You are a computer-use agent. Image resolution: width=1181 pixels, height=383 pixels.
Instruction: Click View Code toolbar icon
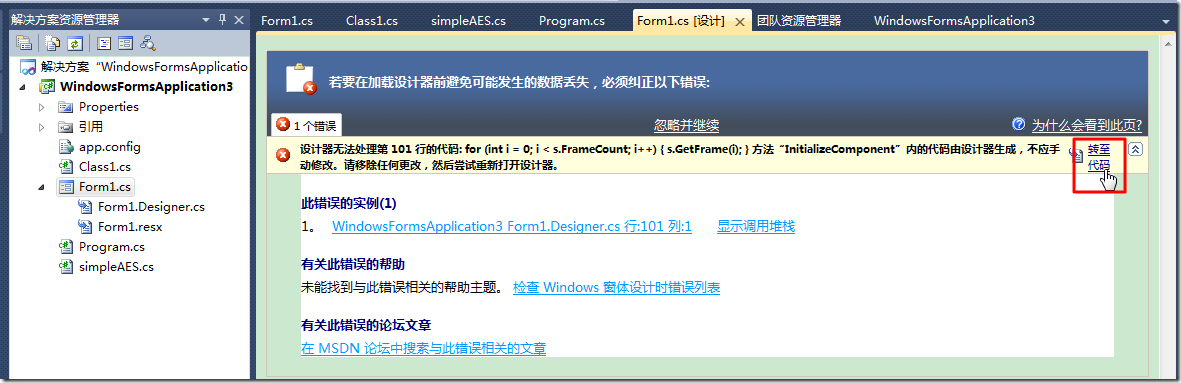tap(105, 43)
